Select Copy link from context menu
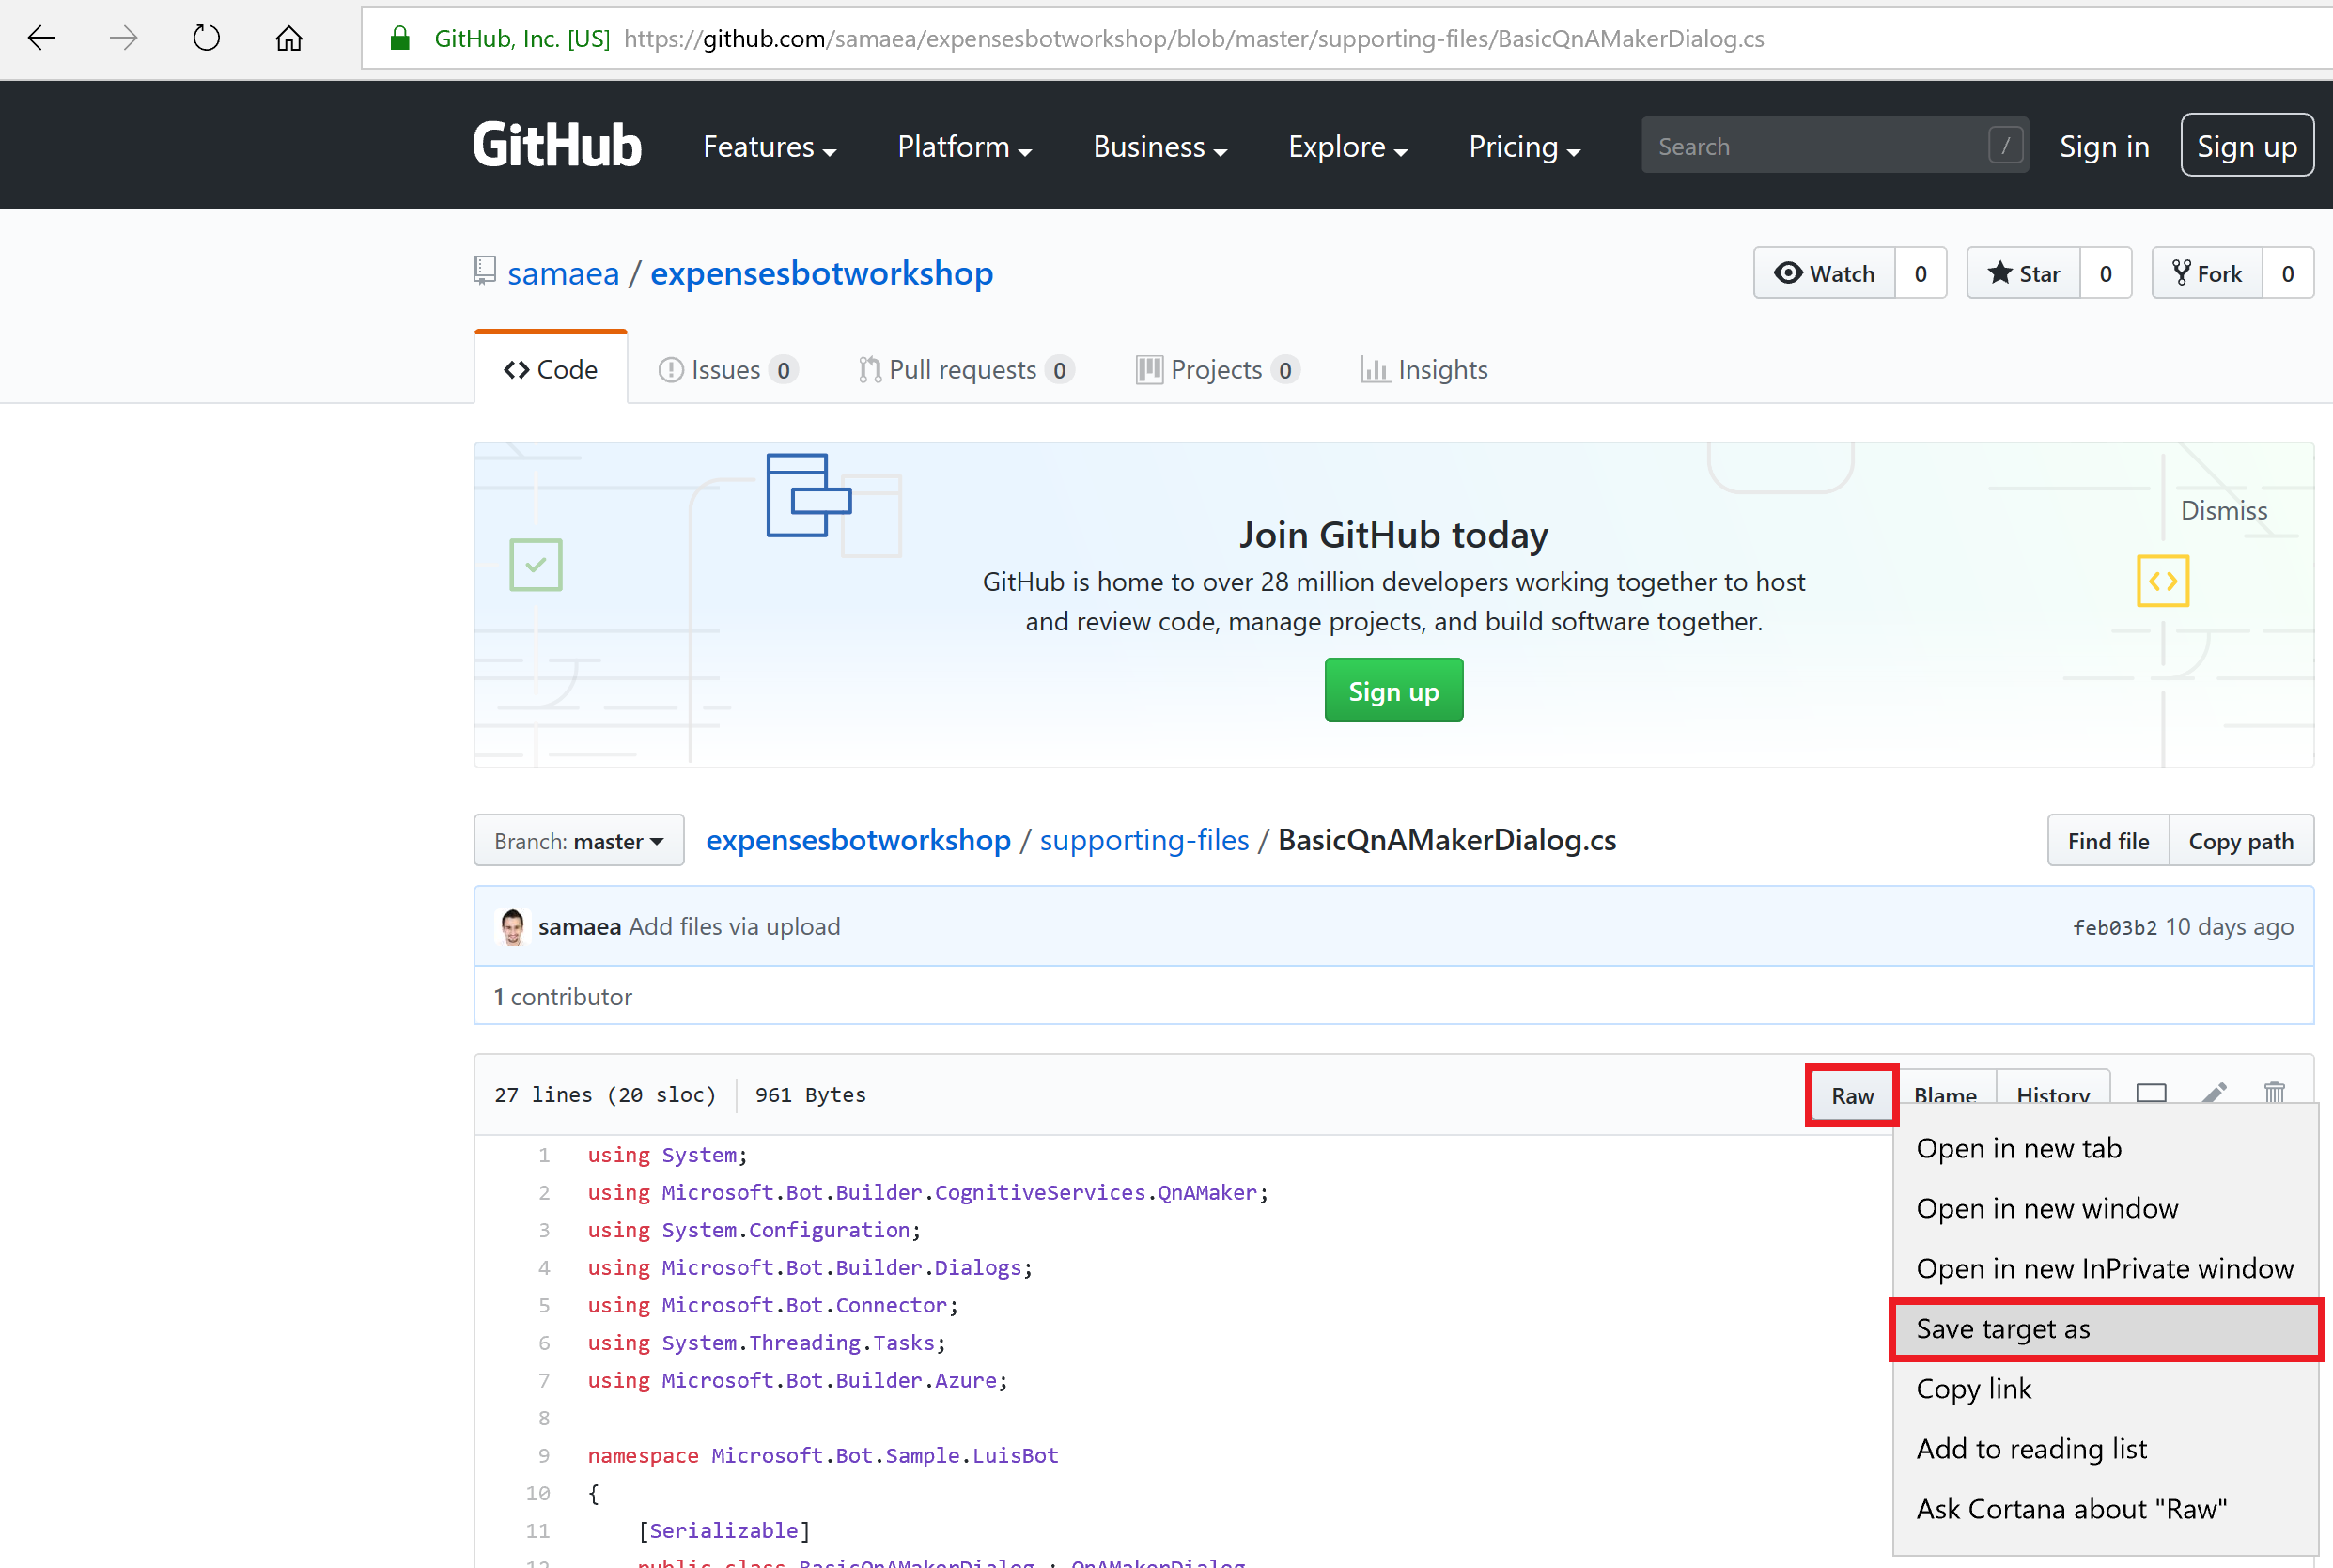Image resolution: width=2333 pixels, height=1568 pixels. click(1973, 1389)
